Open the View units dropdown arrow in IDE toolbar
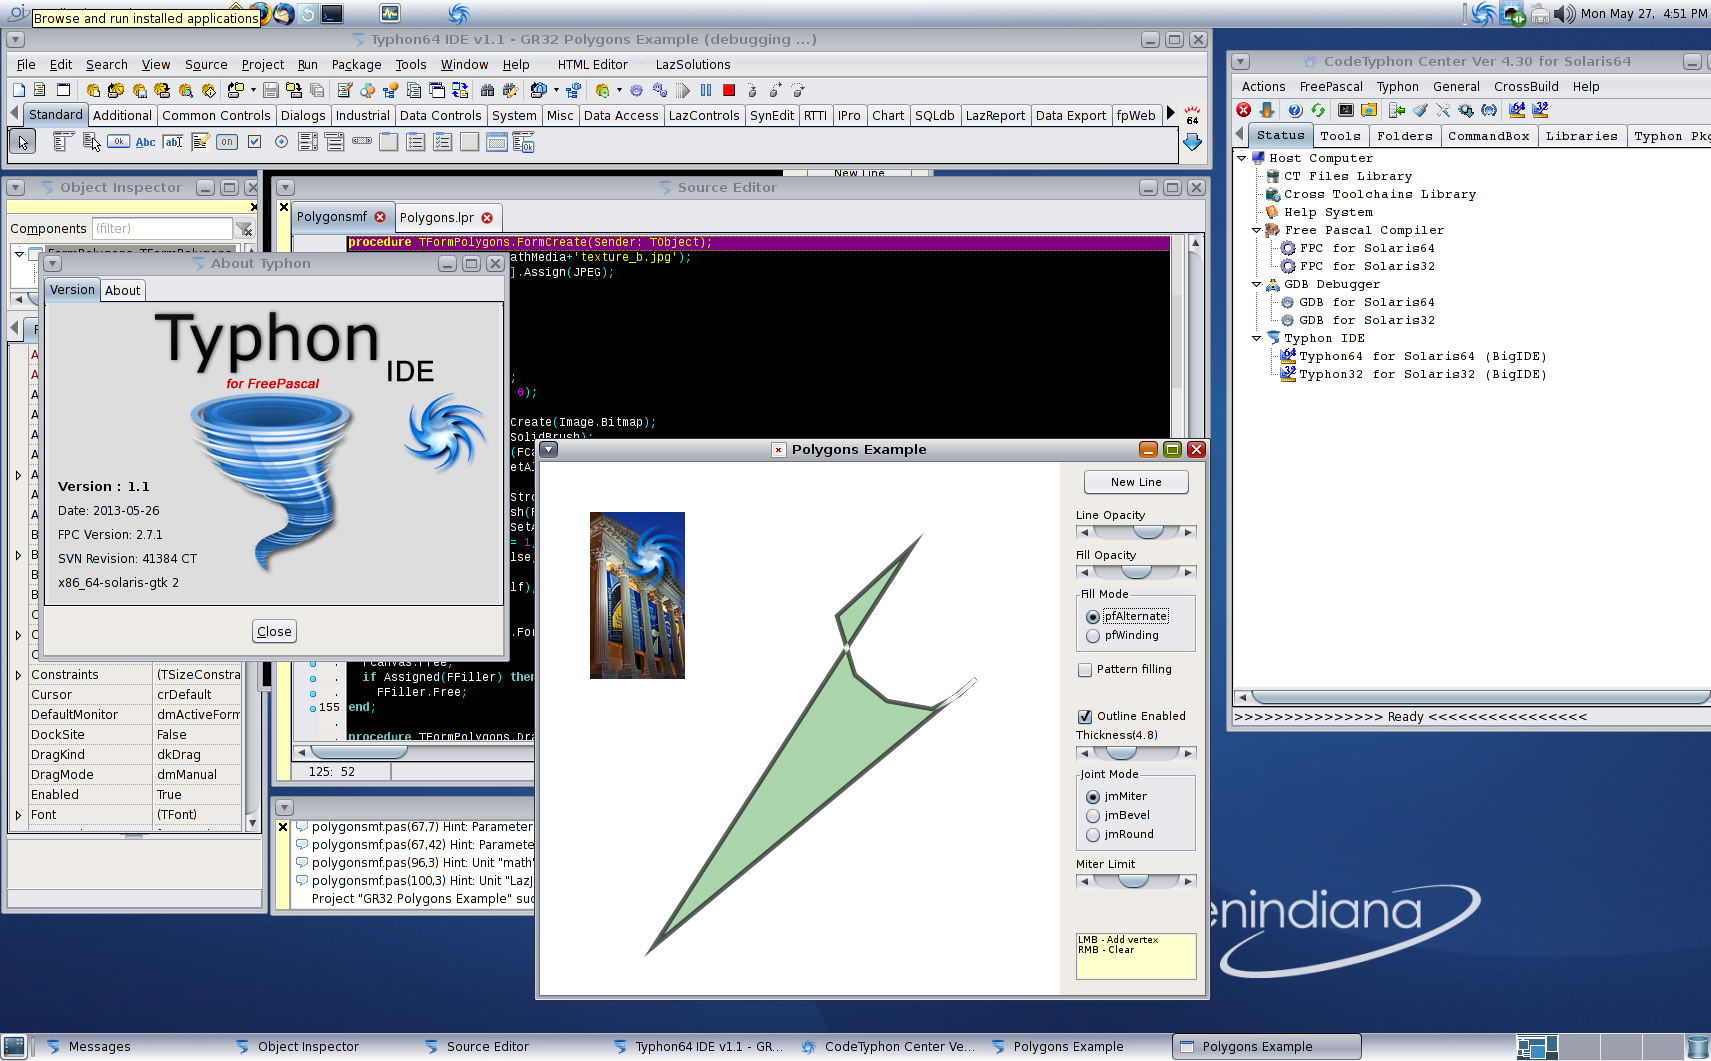Viewport: 1711px width, 1061px height. point(556,90)
